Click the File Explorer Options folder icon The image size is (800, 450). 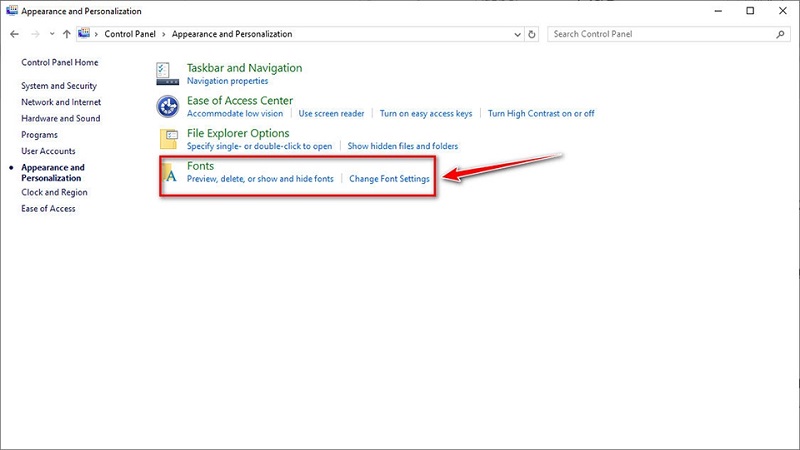click(x=168, y=139)
